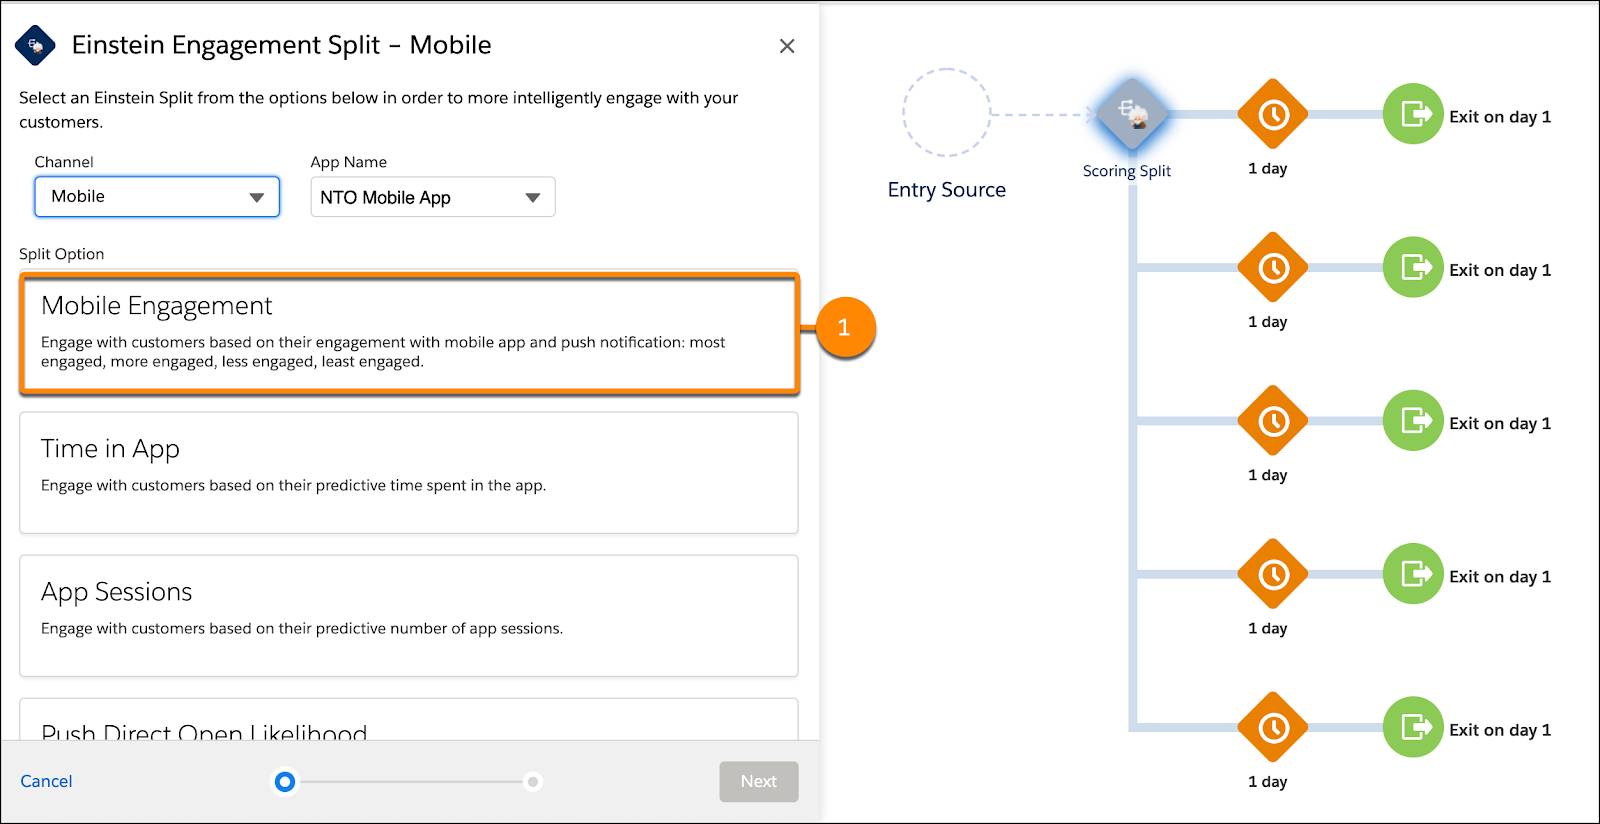Close the Einstein Engagement Split dialog
This screenshot has height=824, width=1600.
(787, 46)
